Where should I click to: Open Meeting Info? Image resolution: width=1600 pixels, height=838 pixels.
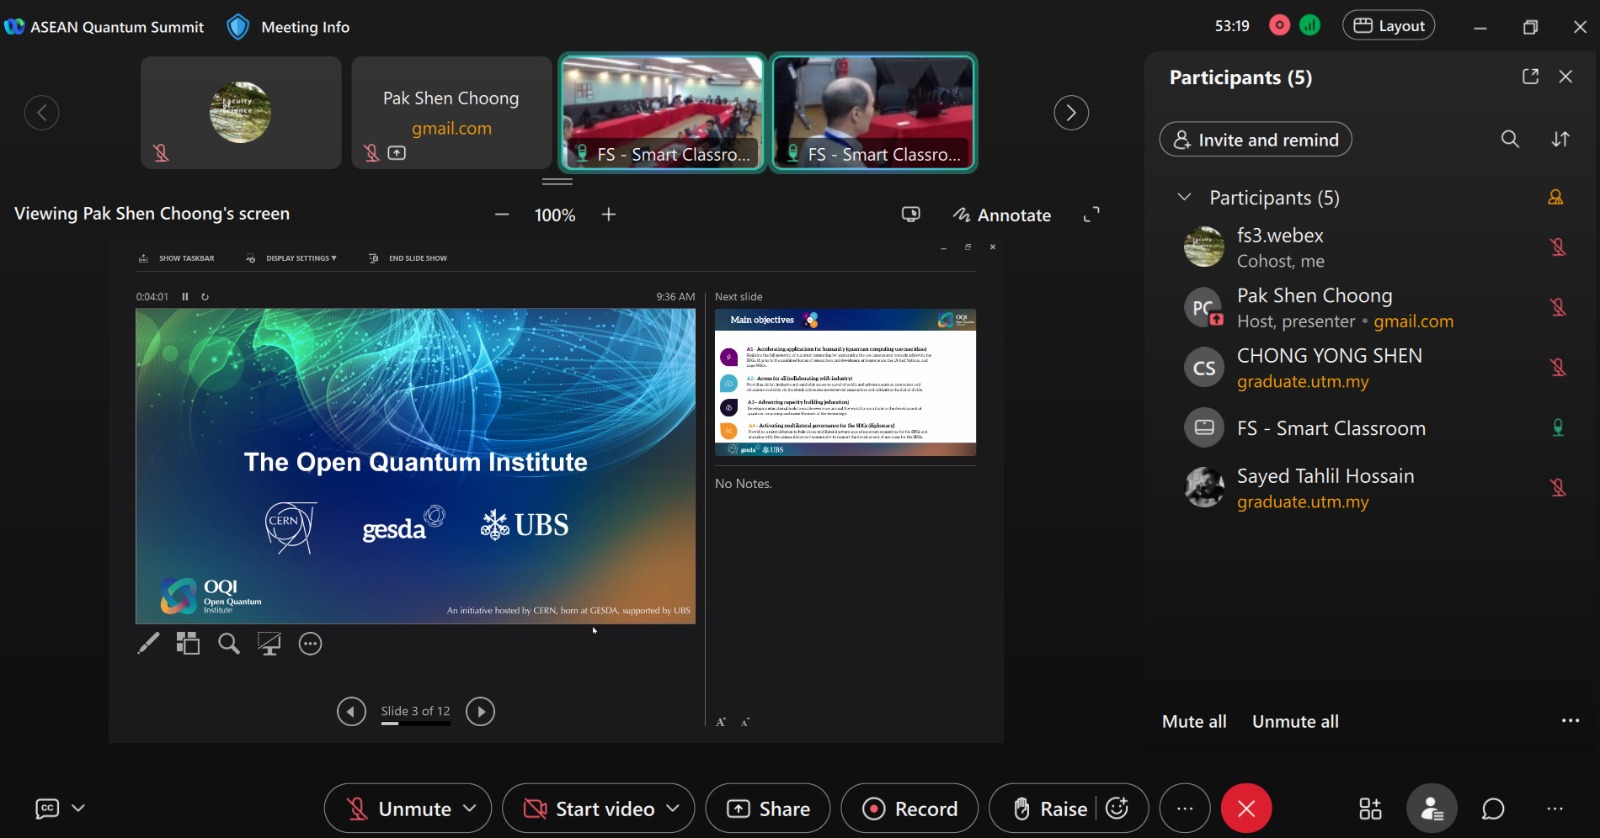click(289, 27)
